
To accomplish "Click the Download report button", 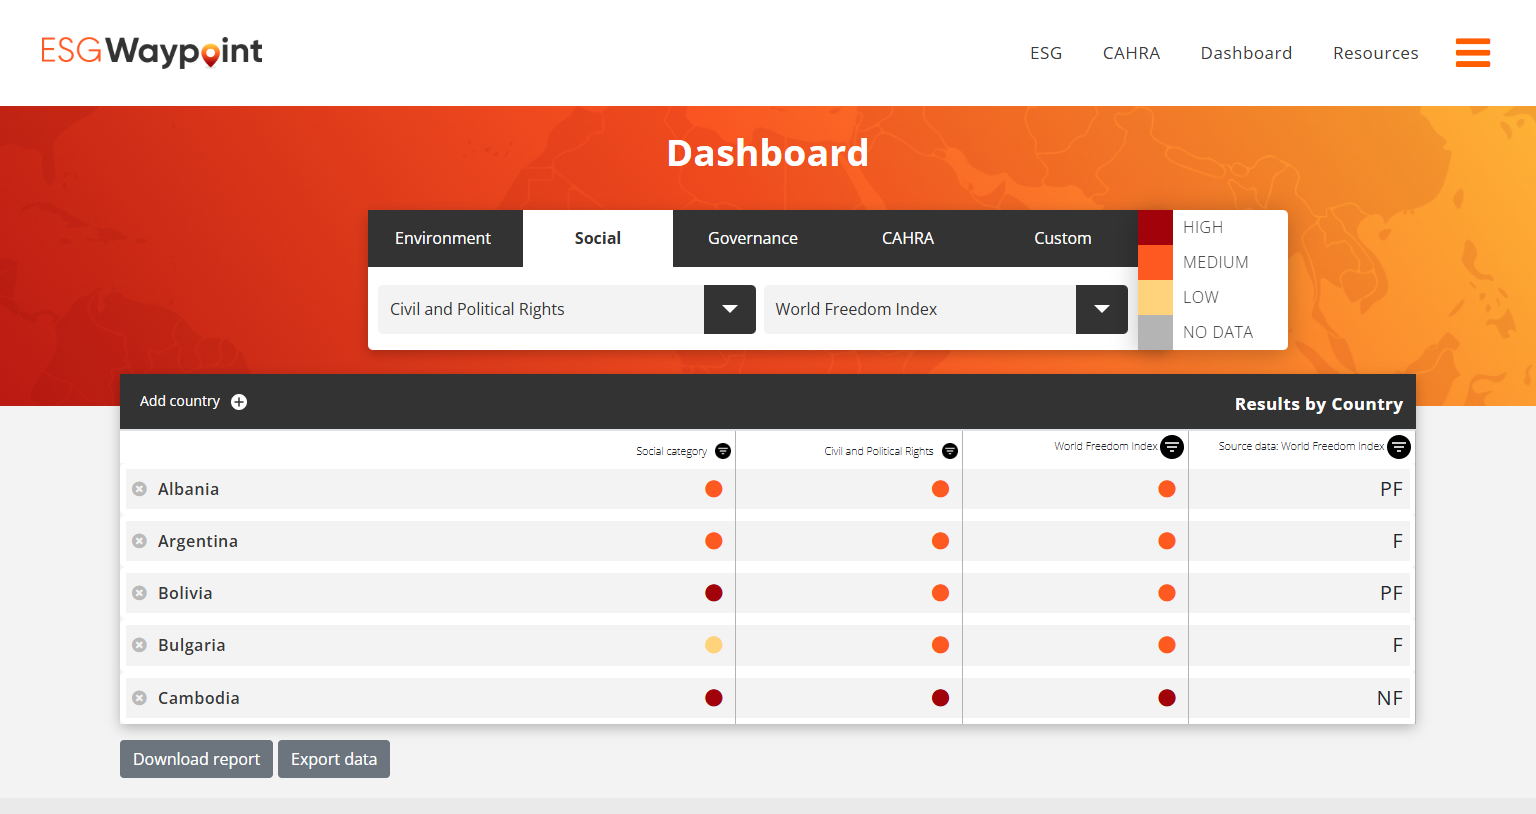I will (x=196, y=759).
